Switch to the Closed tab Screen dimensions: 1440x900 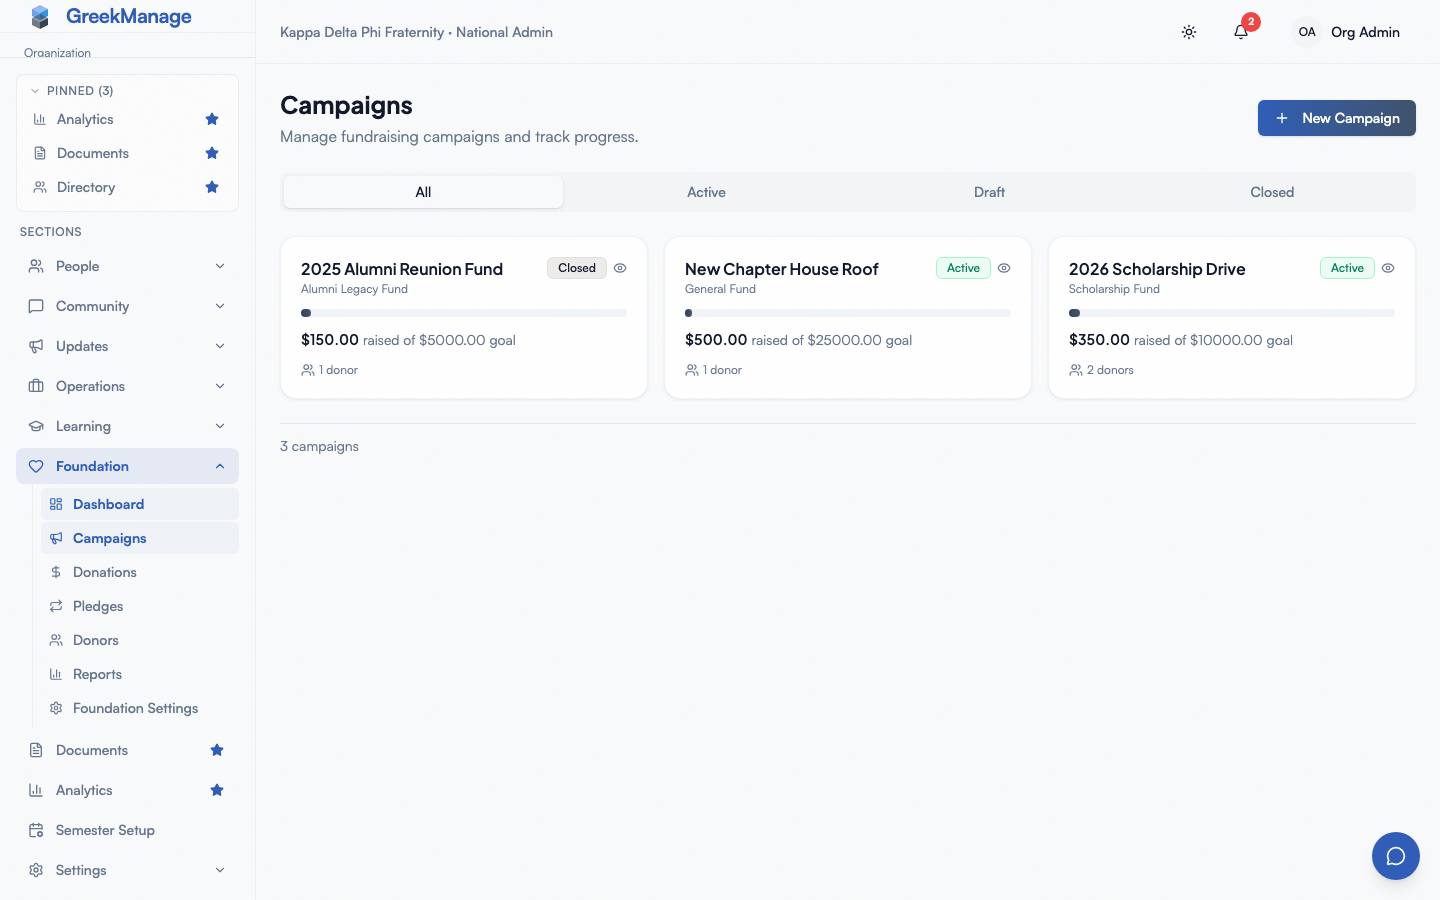click(x=1272, y=192)
